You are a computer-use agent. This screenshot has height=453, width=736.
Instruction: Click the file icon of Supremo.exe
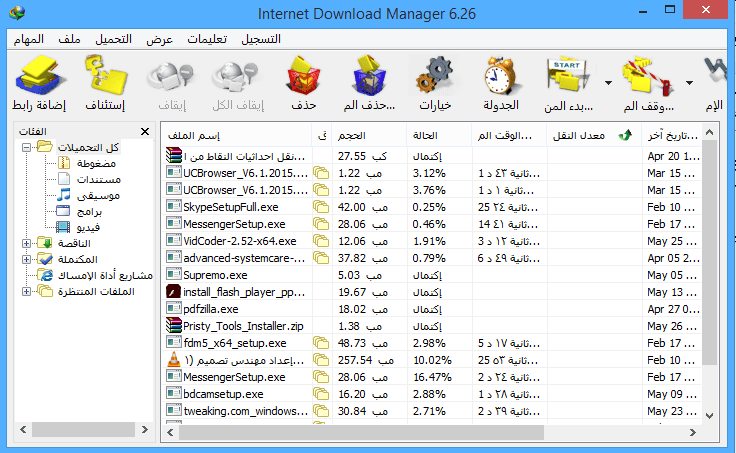(174, 274)
